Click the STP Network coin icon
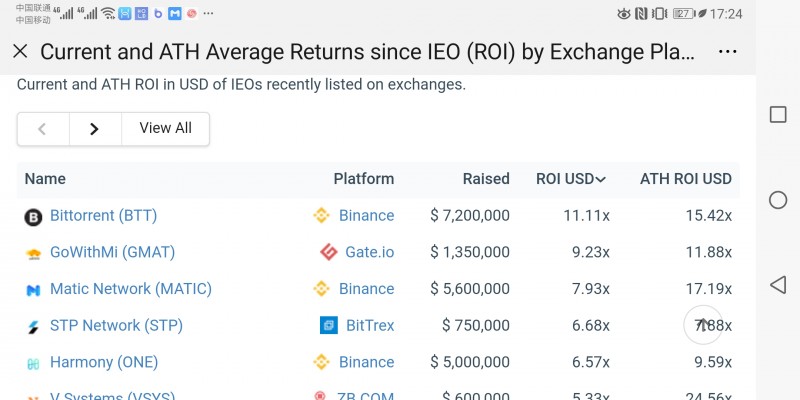The image size is (800, 400). pos(32,326)
